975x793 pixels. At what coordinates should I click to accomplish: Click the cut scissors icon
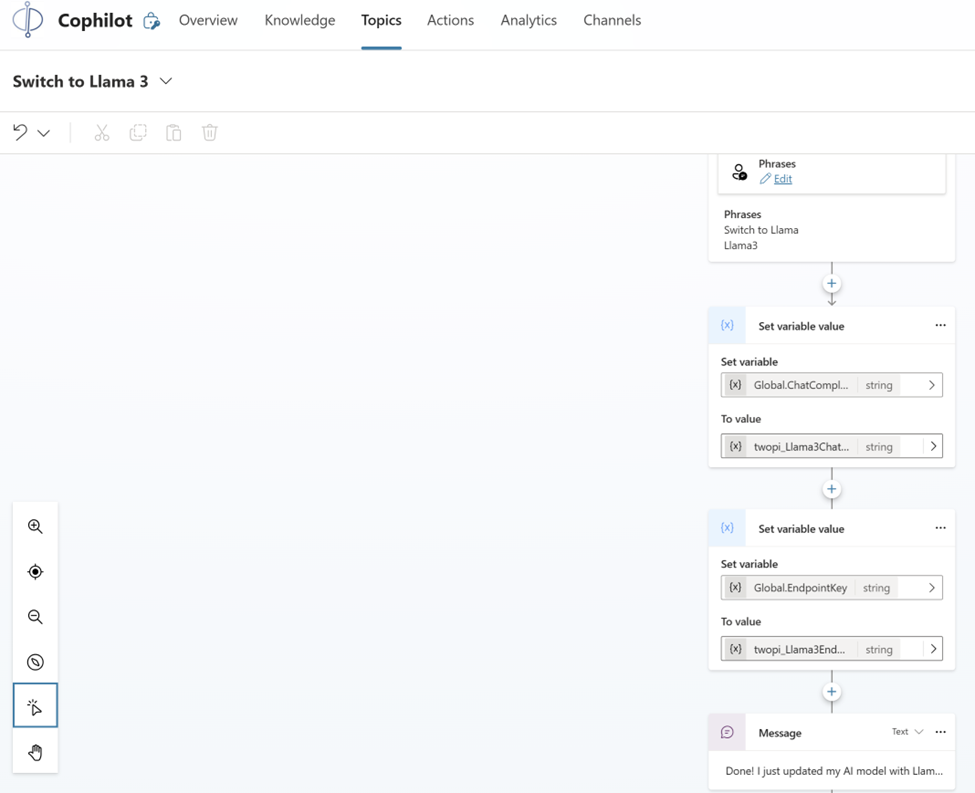point(102,133)
